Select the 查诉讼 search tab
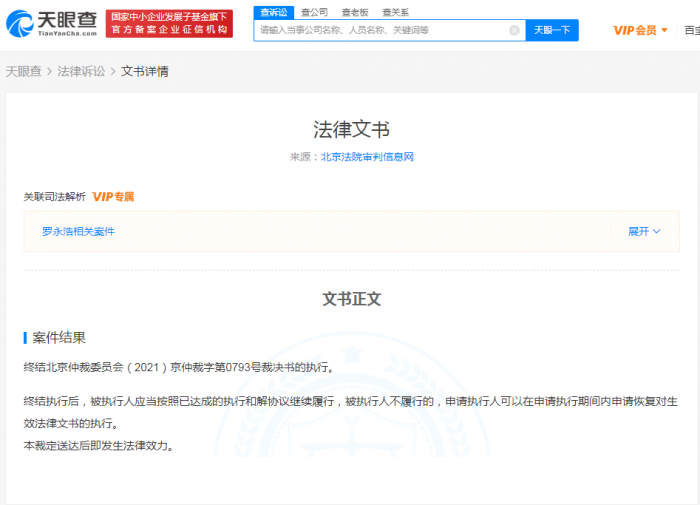 click(271, 12)
